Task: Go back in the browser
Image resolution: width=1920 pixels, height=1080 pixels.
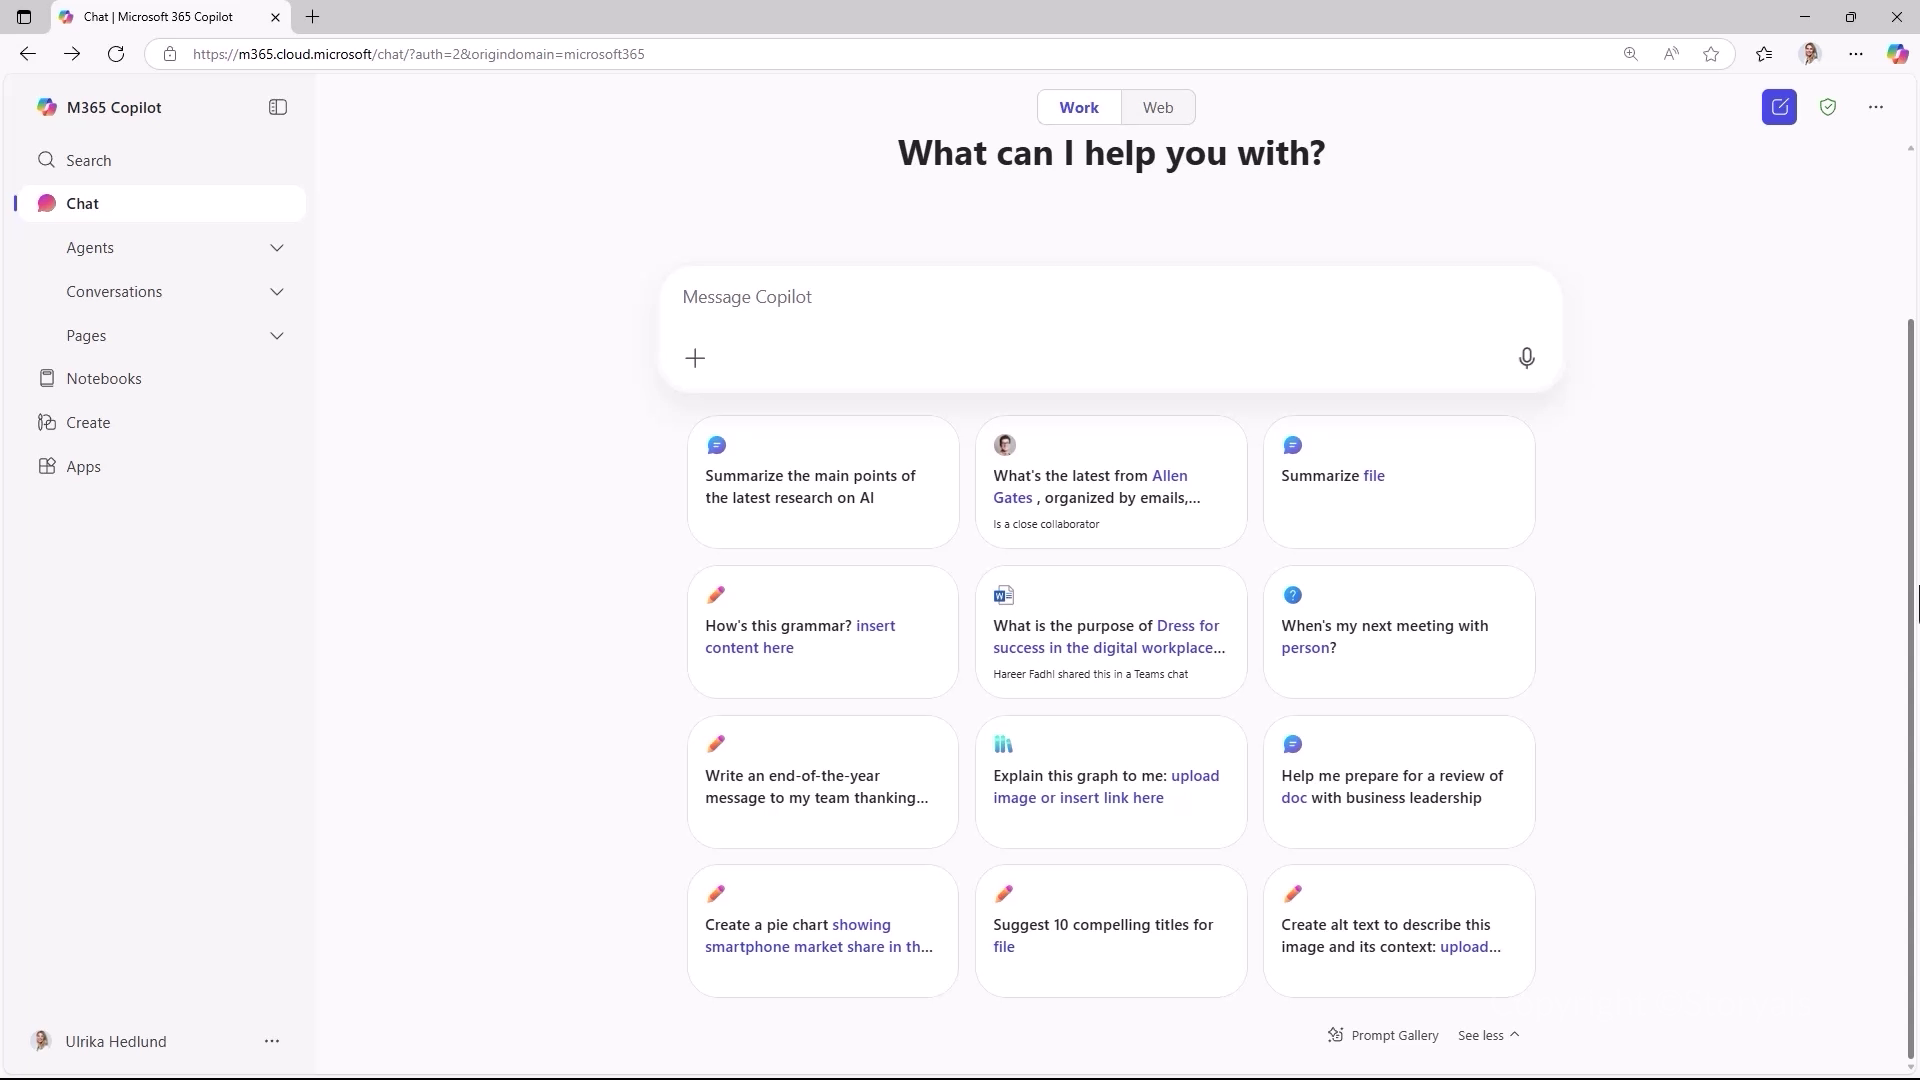Action: [x=28, y=54]
